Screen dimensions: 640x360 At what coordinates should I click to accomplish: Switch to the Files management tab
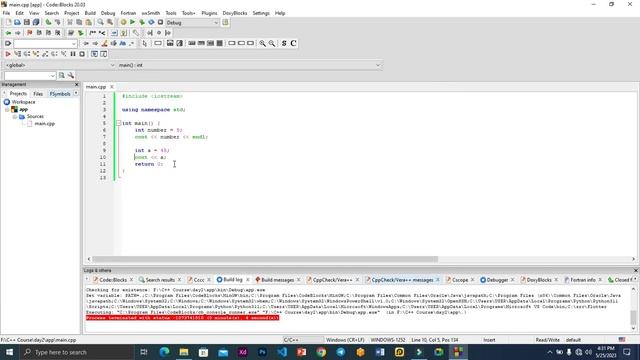tap(38, 93)
